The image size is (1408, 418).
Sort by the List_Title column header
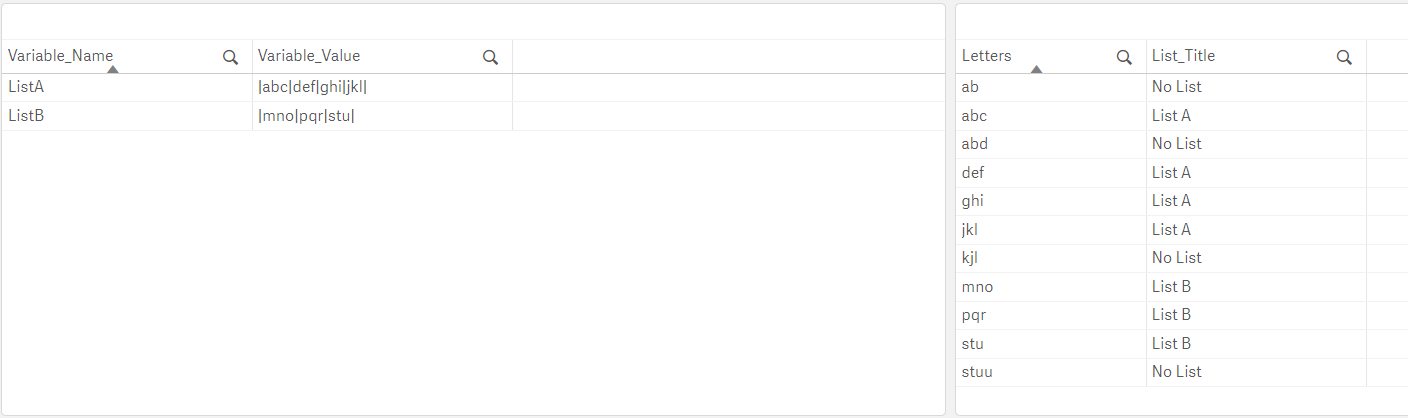coord(1183,56)
